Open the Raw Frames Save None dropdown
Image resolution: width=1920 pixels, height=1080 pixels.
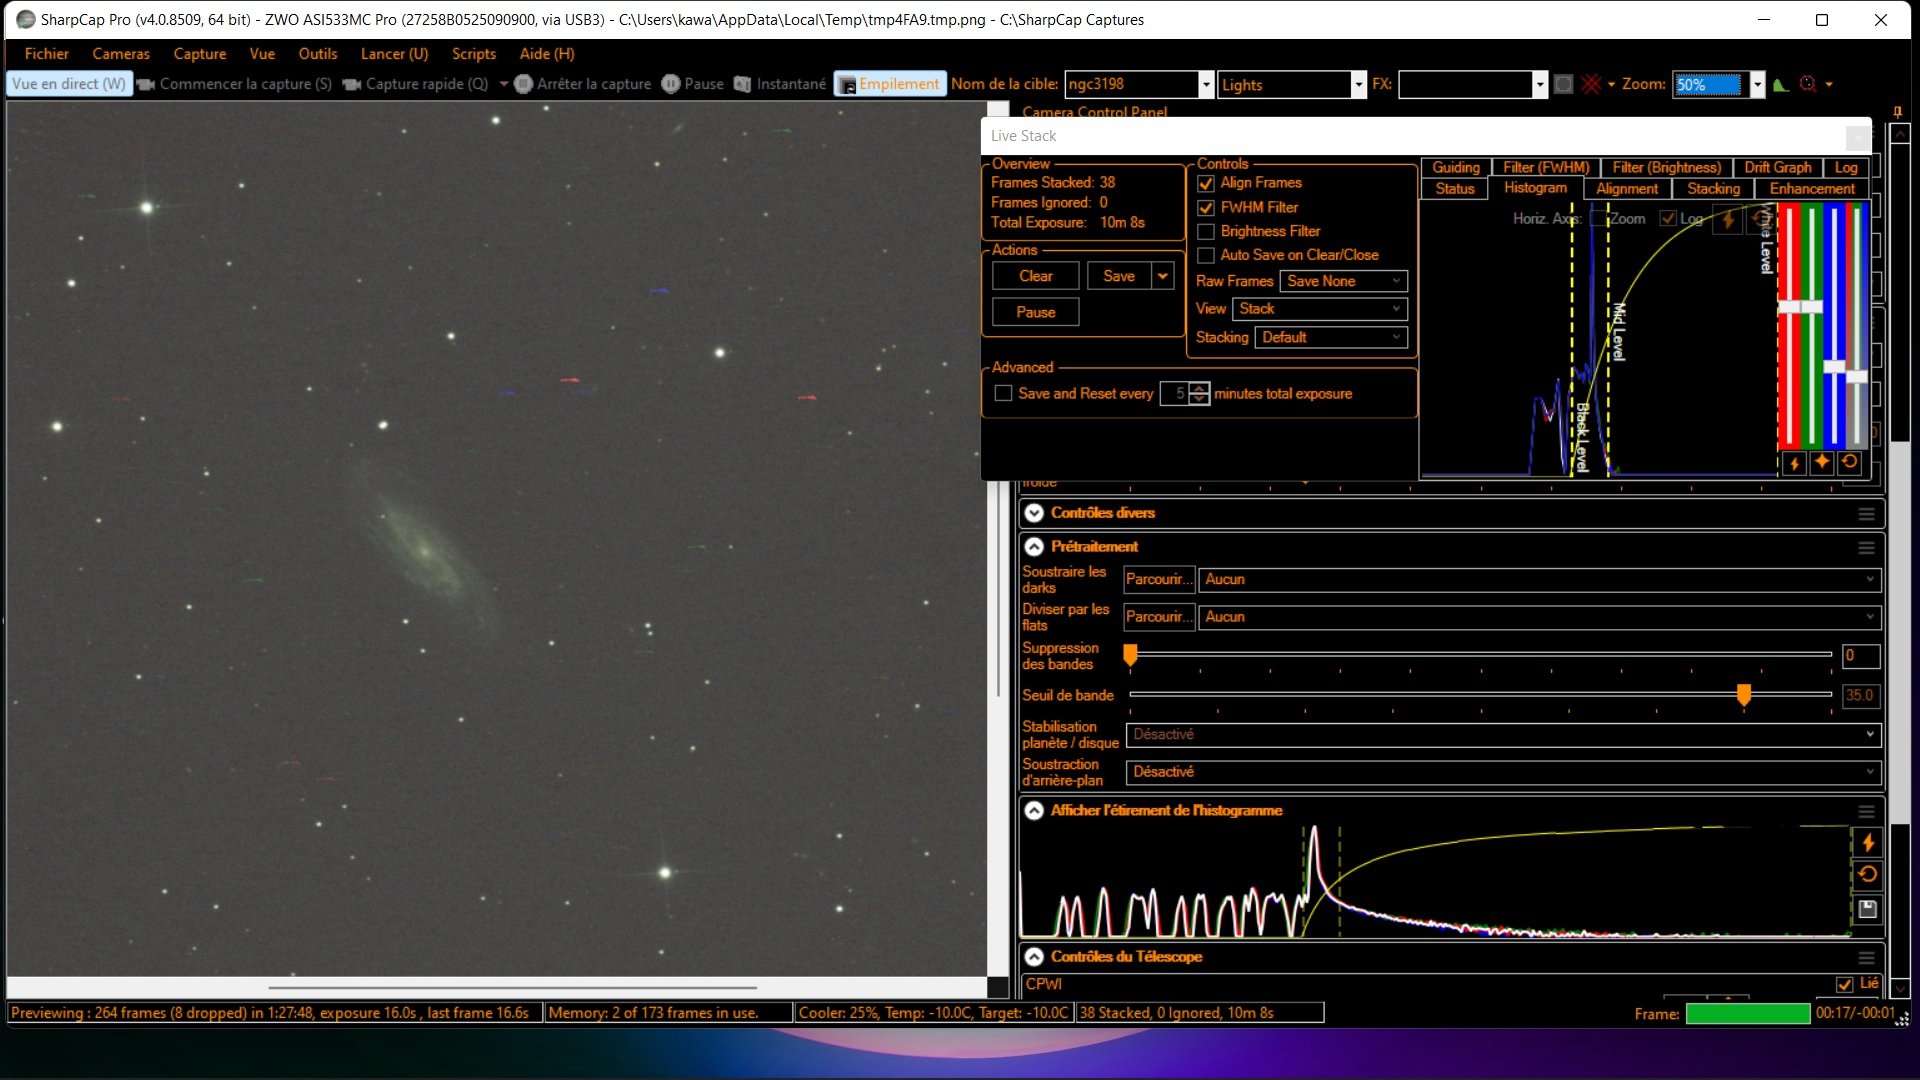pyautogui.click(x=1344, y=281)
